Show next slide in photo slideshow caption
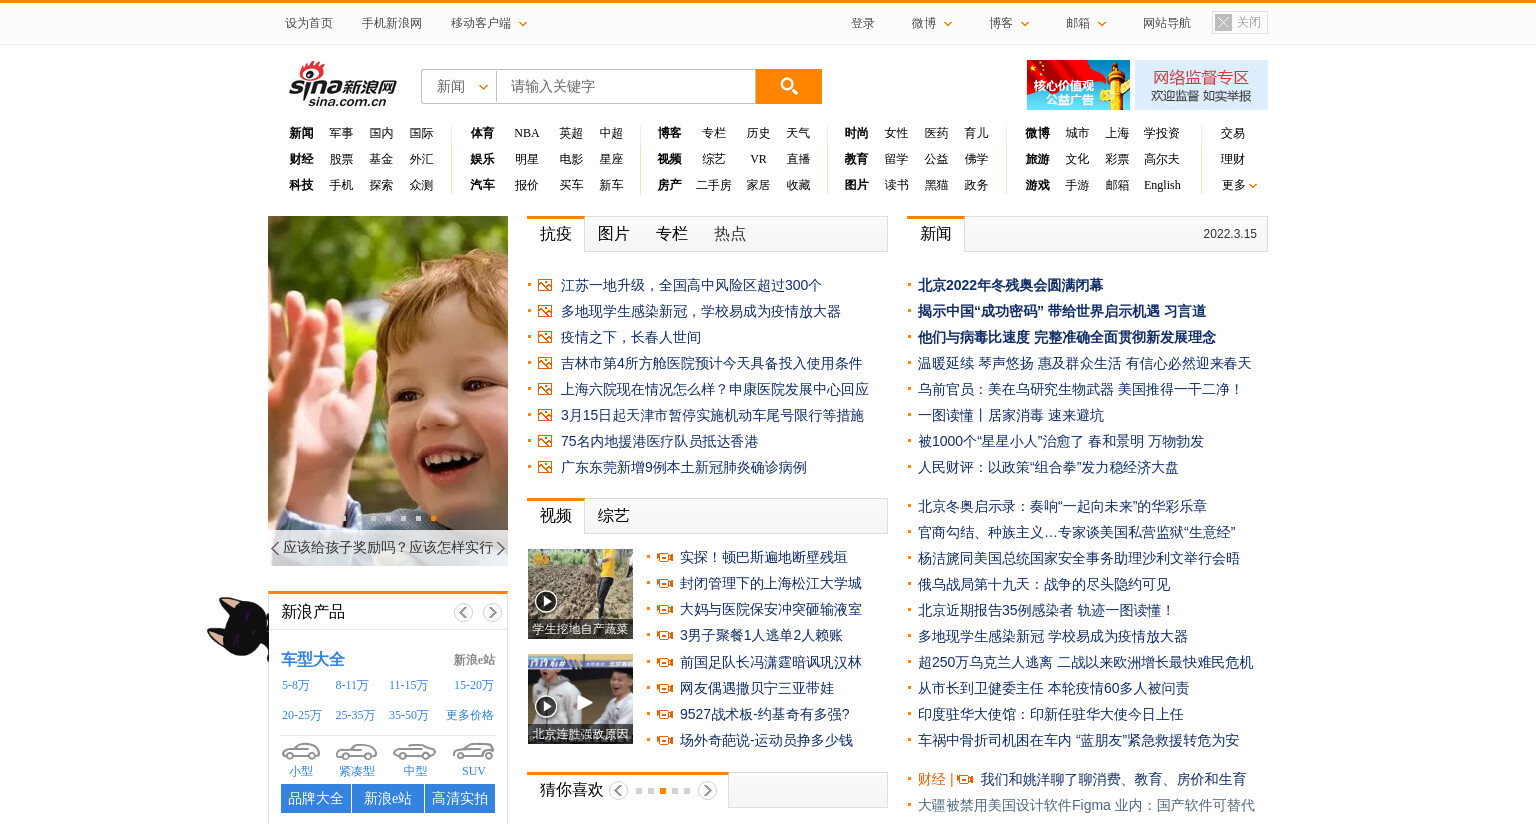Screen dimensions: 1536x824 [501, 548]
